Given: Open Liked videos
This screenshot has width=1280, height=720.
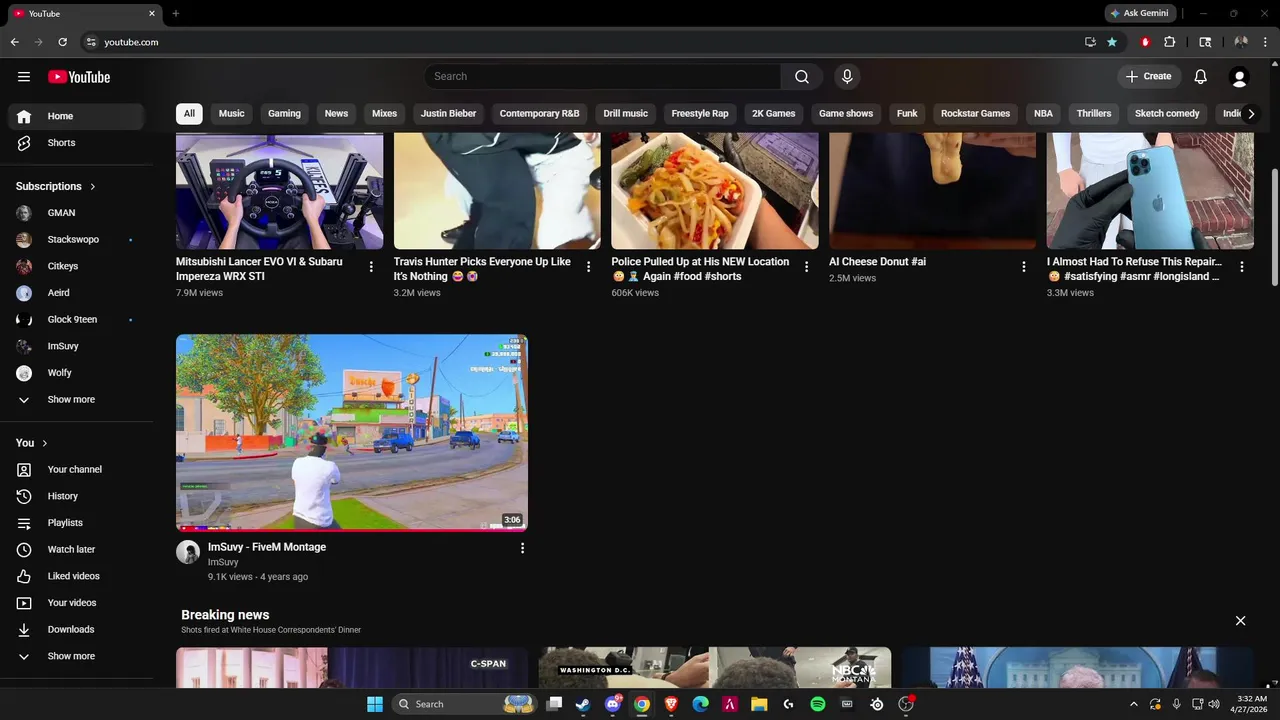Looking at the screenshot, I should (x=76, y=576).
